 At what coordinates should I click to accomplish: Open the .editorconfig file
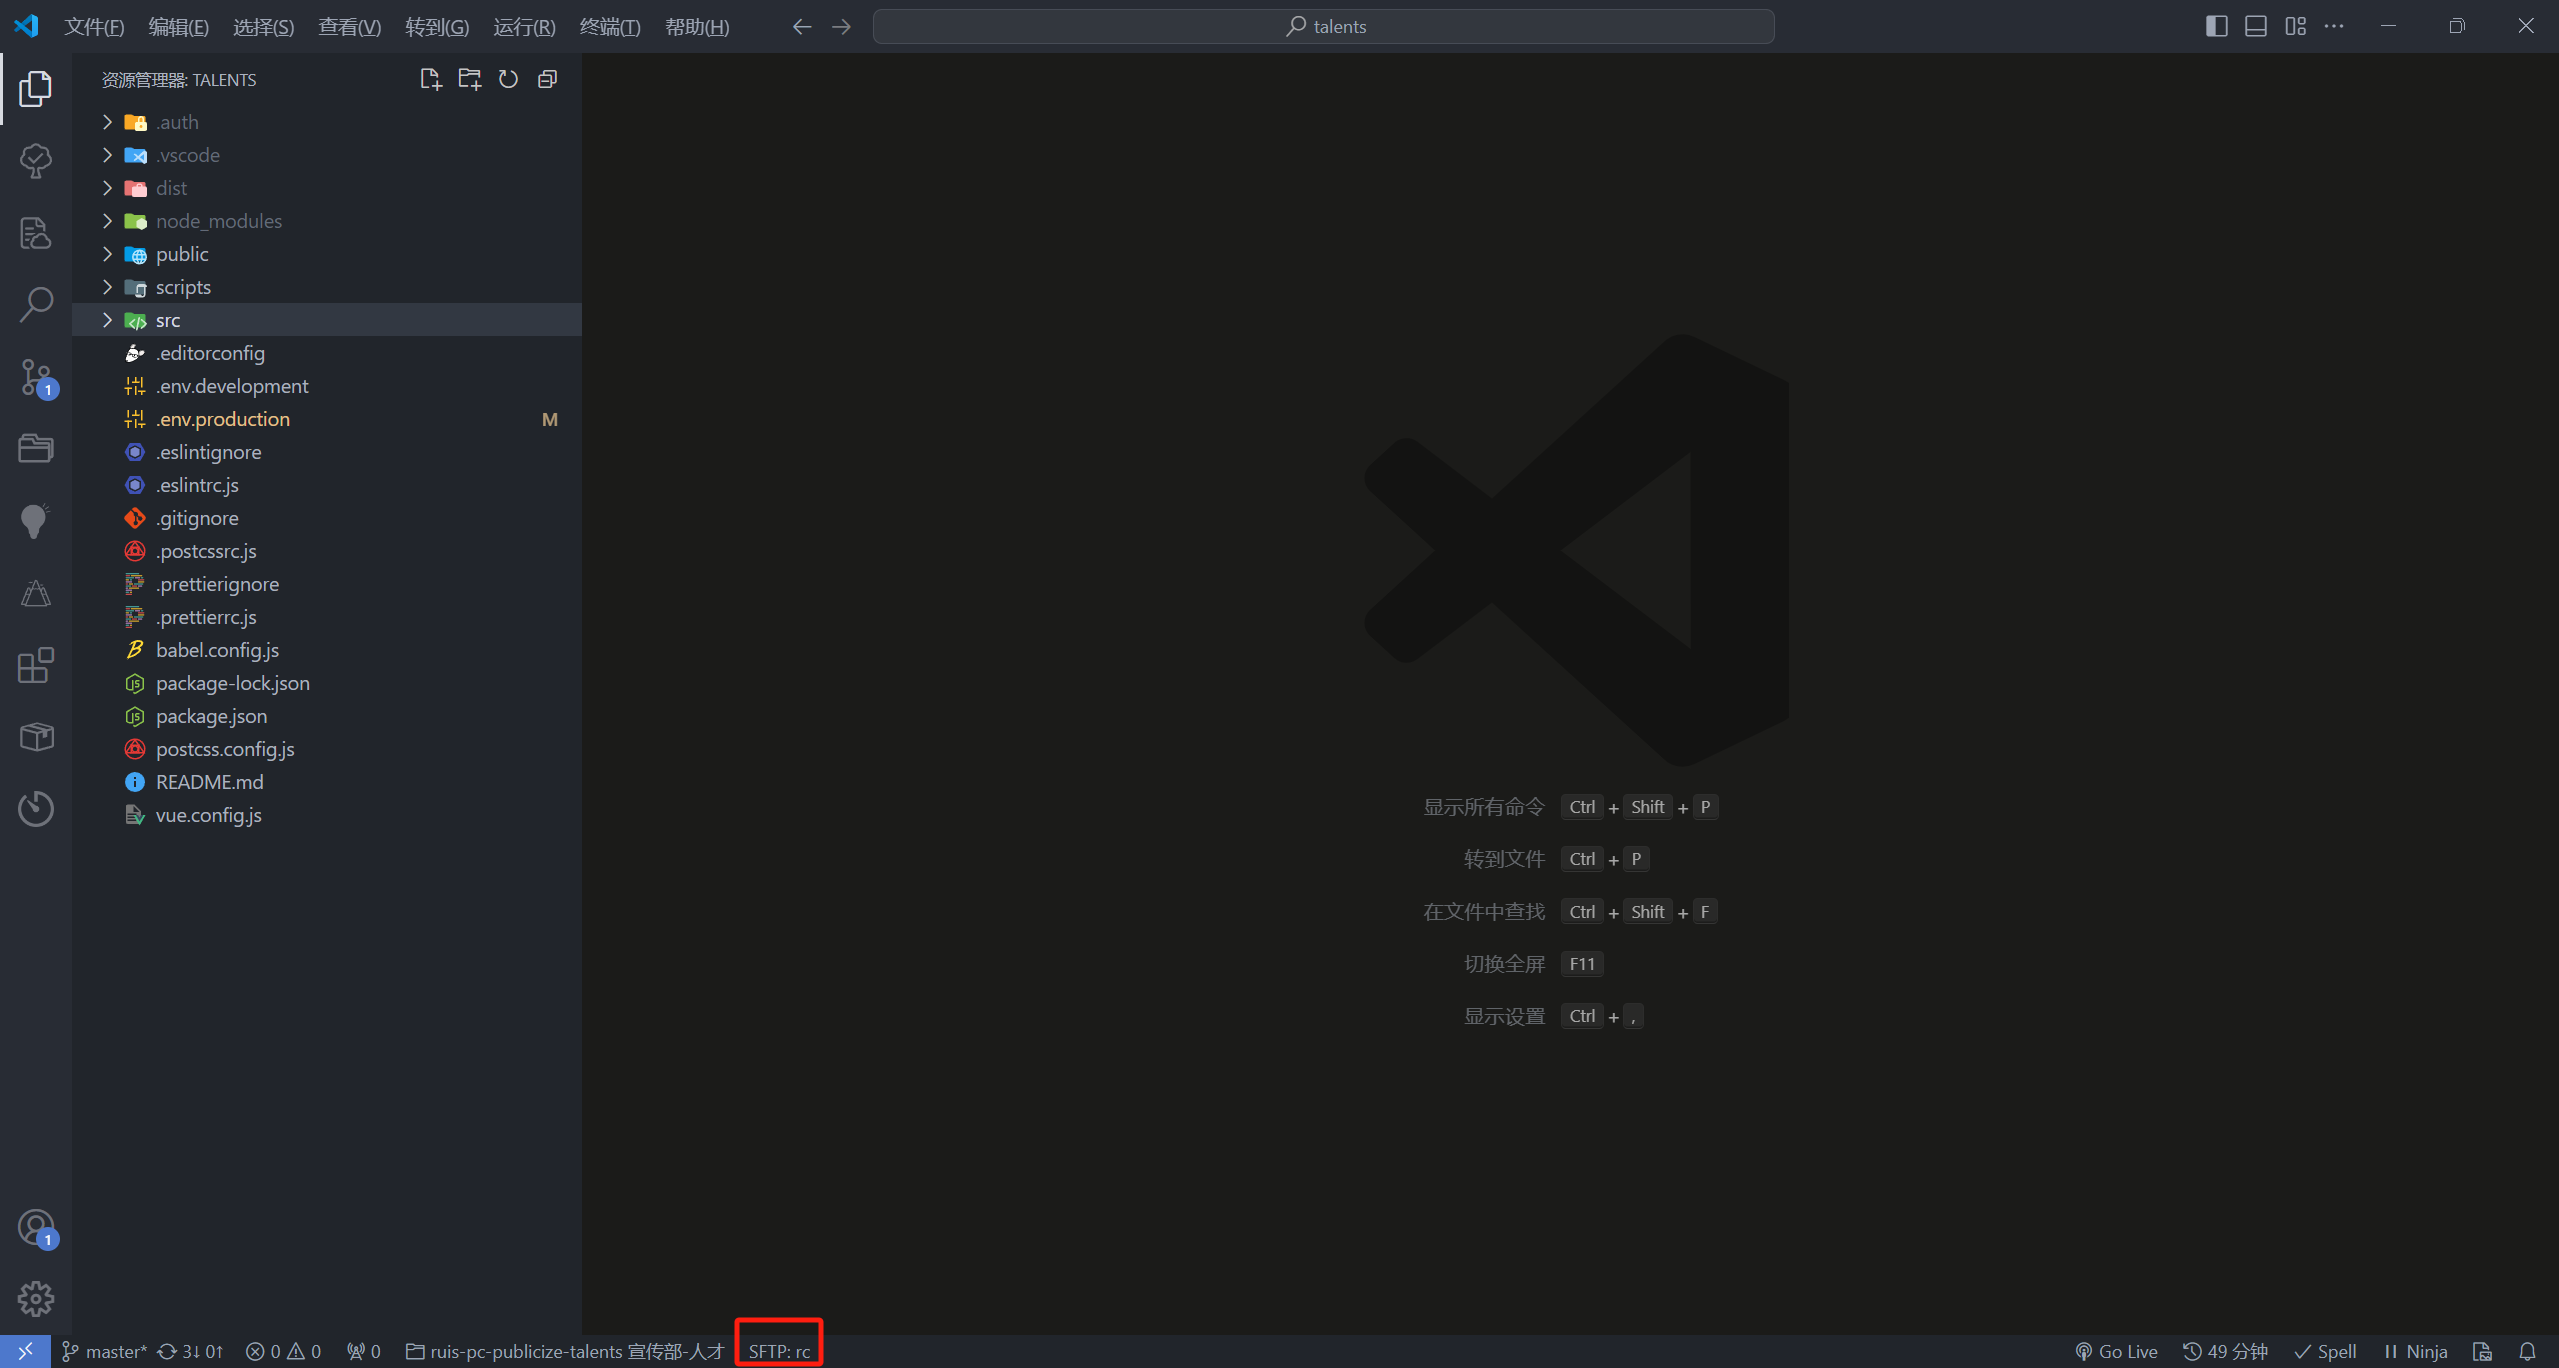[x=327, y=353]
